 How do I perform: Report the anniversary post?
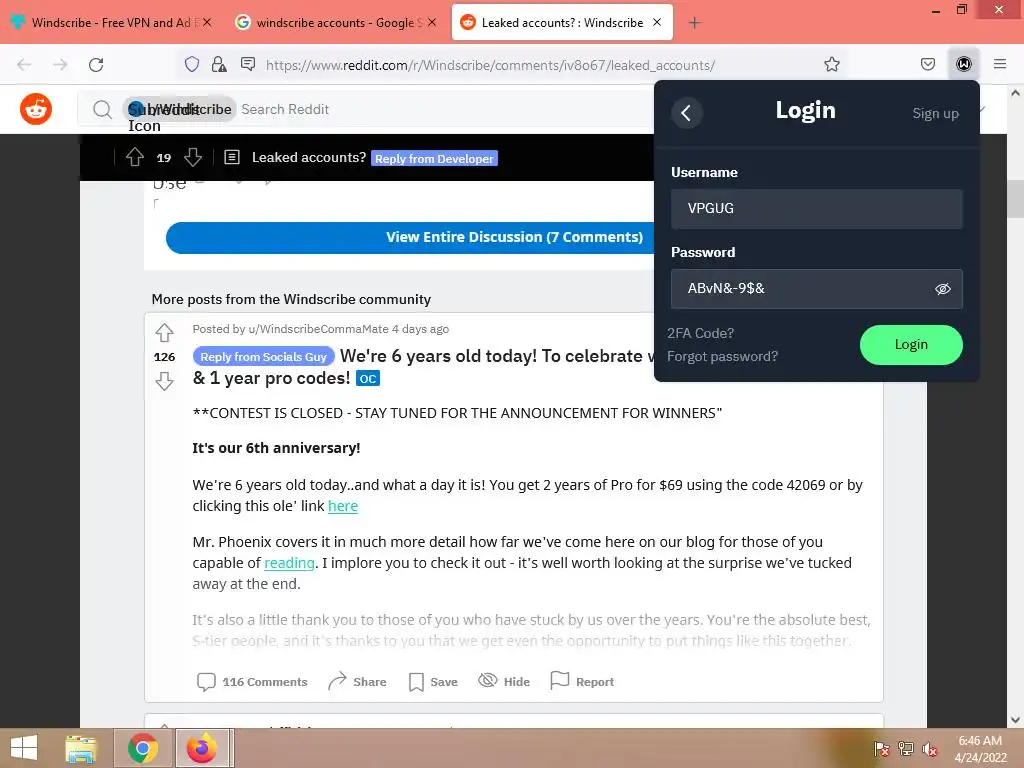tap(582, 682)
